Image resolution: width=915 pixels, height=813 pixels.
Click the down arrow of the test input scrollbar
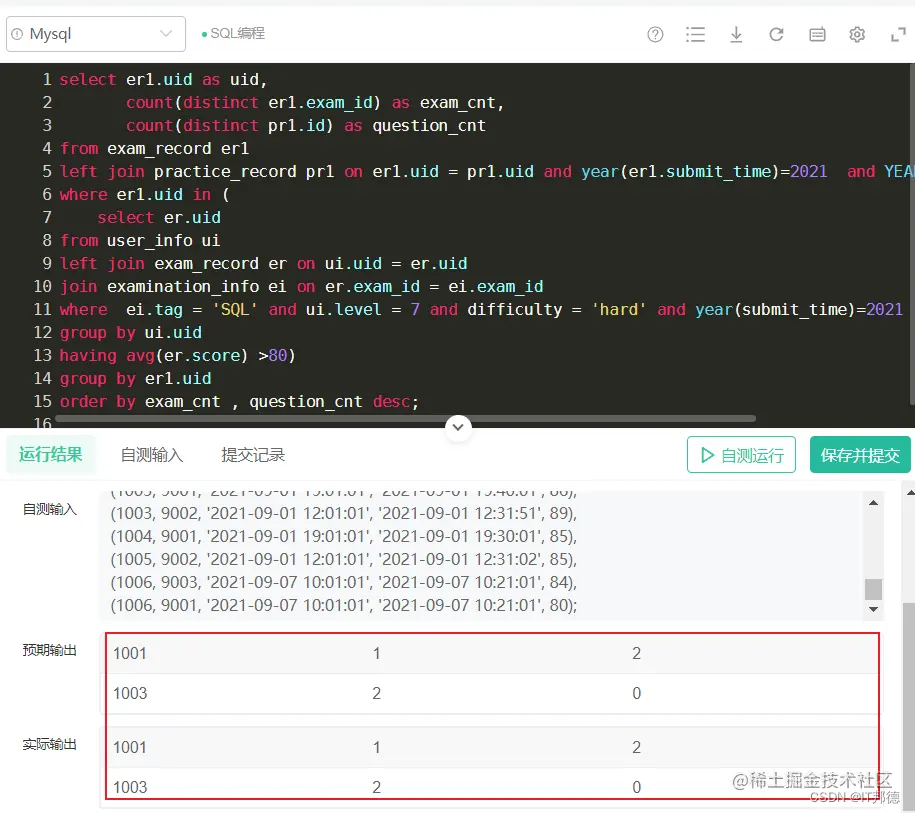click(x=874, y=609)
